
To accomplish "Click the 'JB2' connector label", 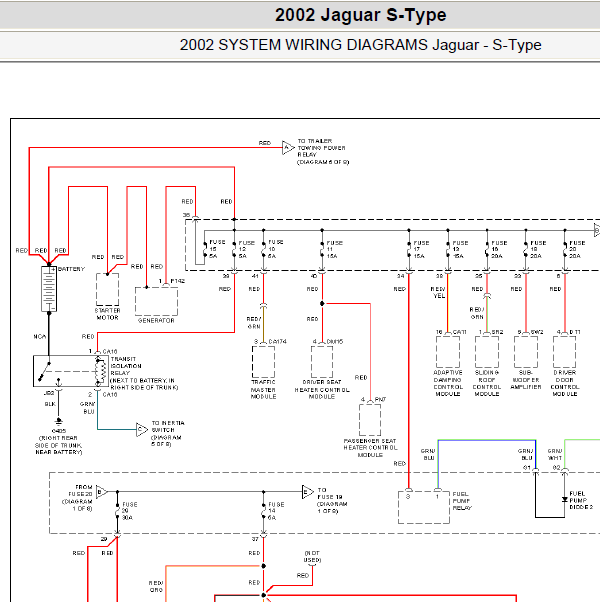I will 49,393.
